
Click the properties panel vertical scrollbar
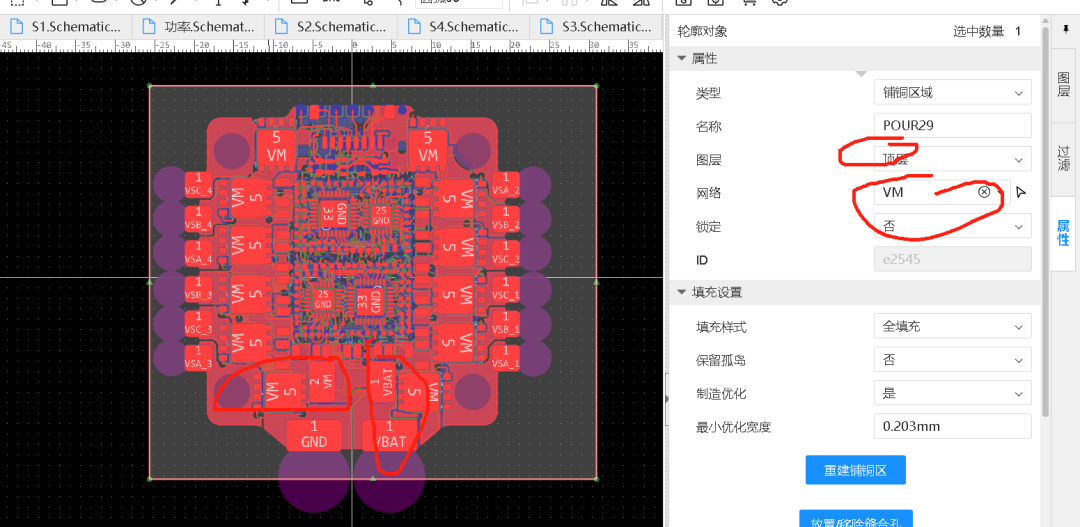pos(1045,250)
